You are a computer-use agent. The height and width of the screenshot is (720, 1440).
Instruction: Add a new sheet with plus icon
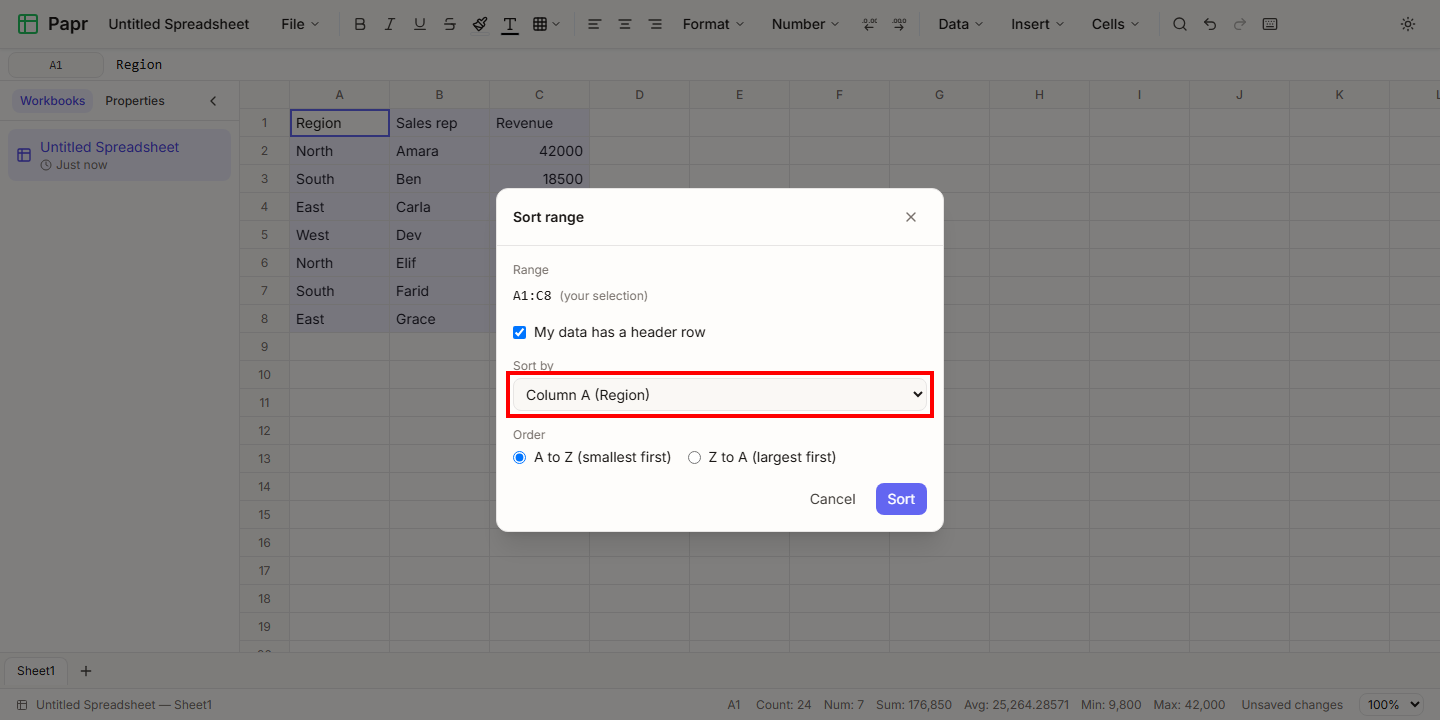click(x=86, y=671)
